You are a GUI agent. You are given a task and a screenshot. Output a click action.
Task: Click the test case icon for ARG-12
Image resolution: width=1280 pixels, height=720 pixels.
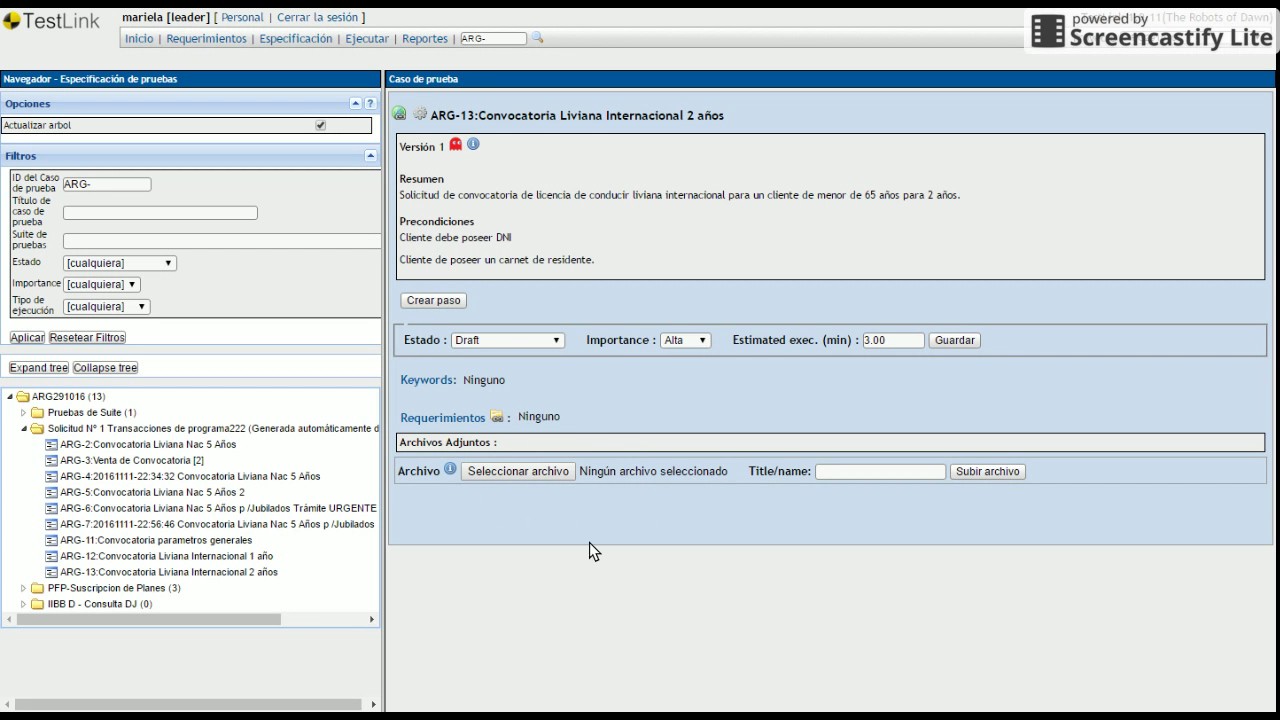[51, 556]
